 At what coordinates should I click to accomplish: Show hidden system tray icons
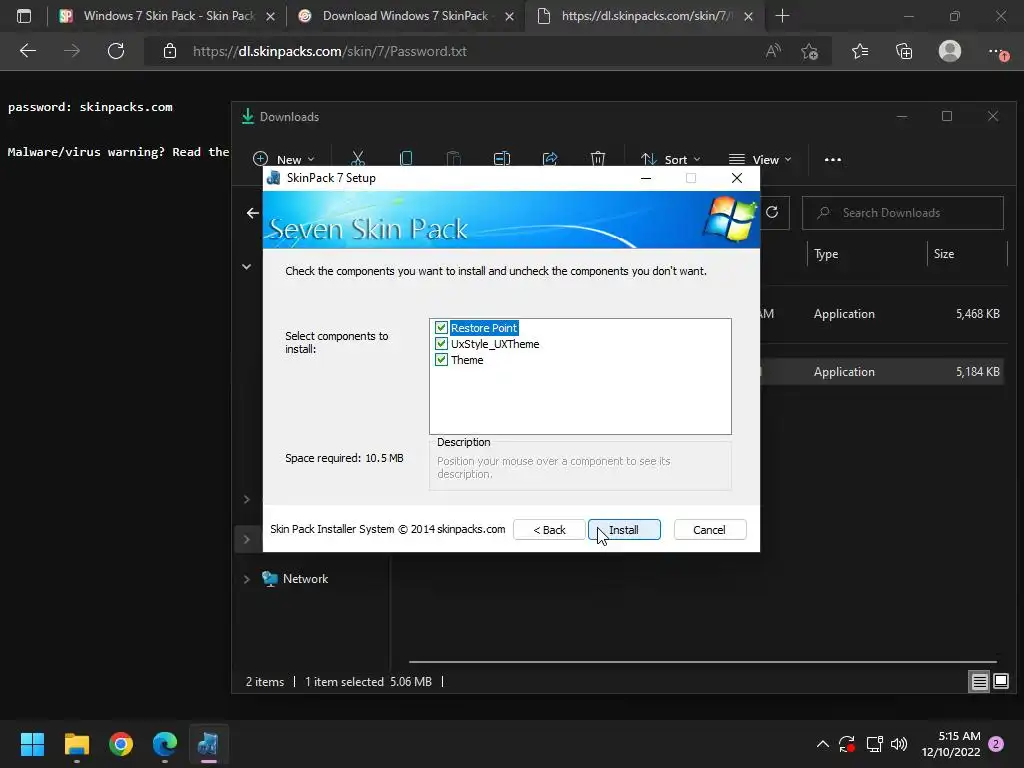click(823, 744)
